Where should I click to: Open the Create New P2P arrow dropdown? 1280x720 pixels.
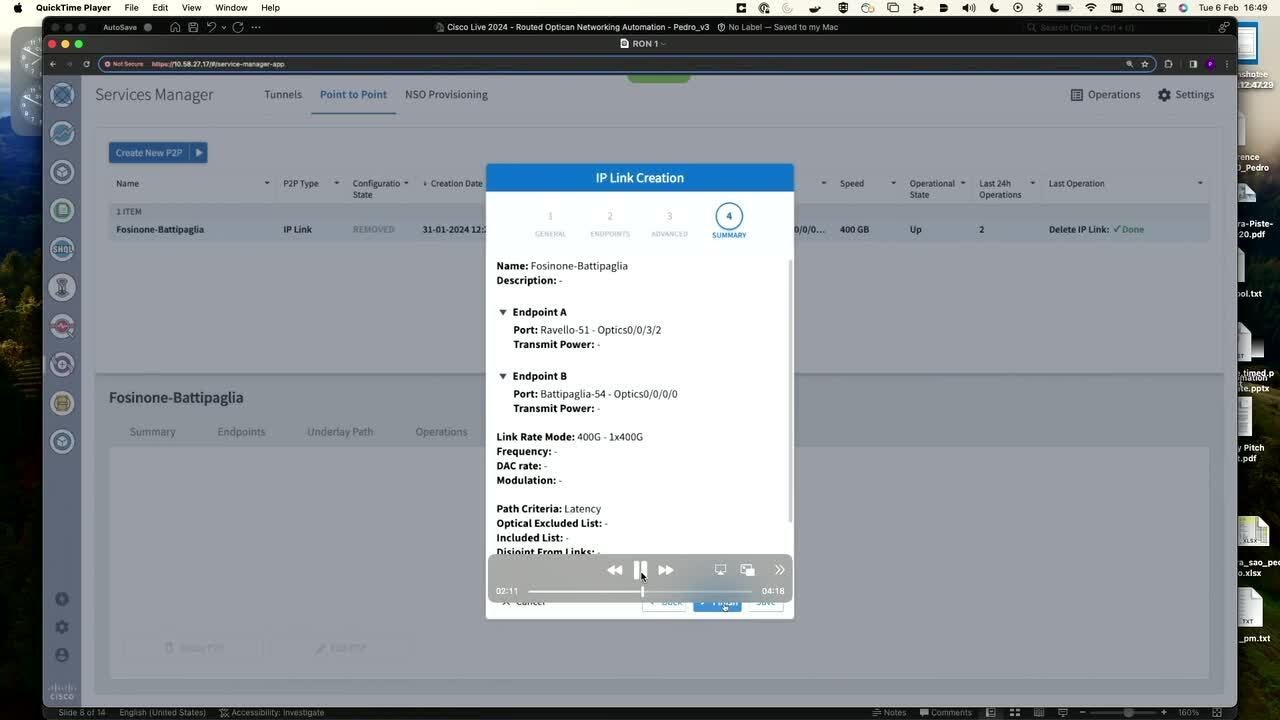point(199,153)
